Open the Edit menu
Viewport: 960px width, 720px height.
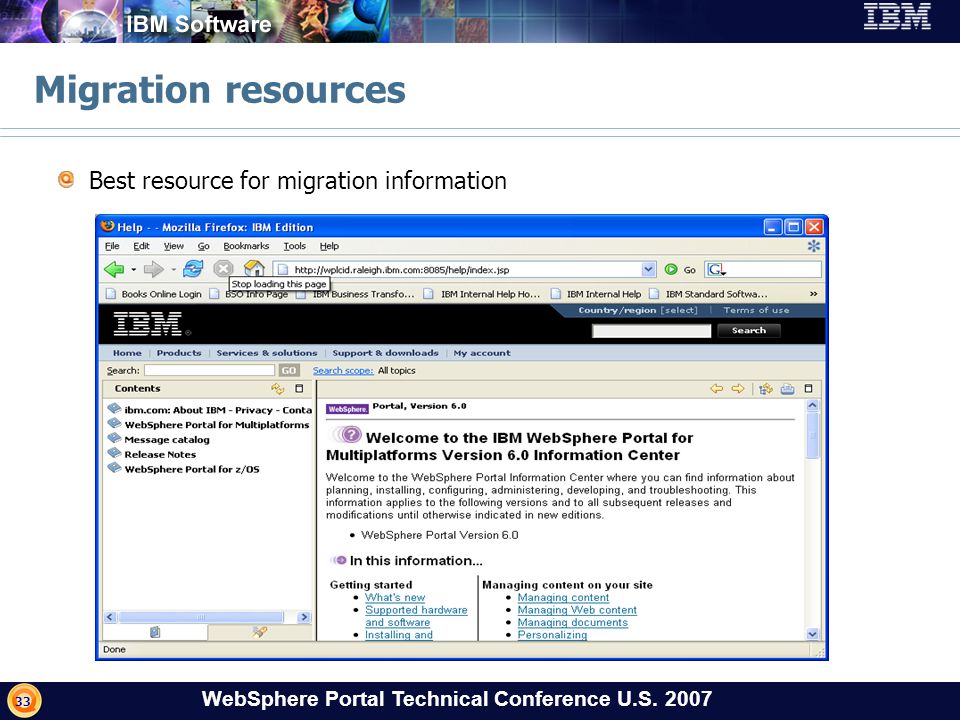(141, 246)
